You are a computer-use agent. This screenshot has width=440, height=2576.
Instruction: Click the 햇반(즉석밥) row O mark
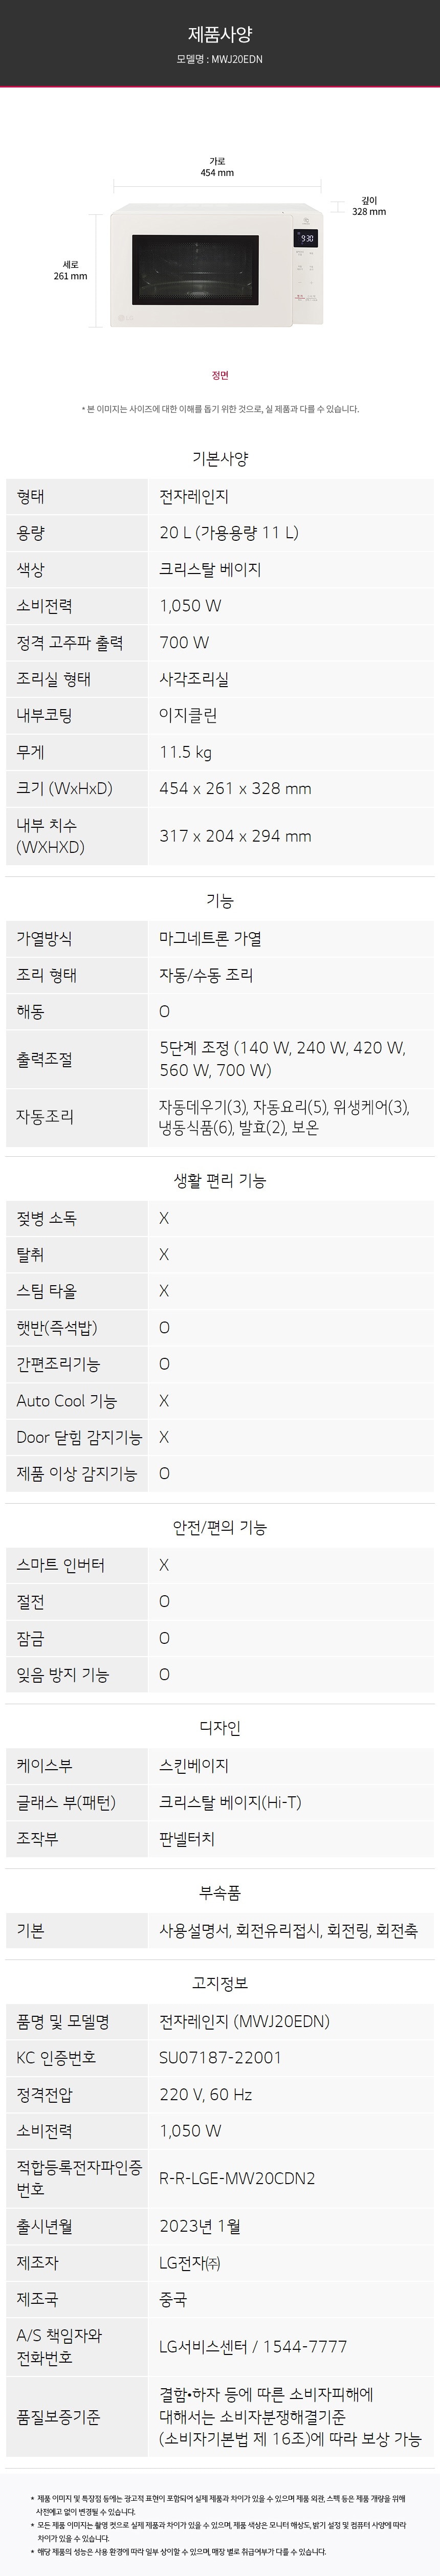[x=164, y=1328]
